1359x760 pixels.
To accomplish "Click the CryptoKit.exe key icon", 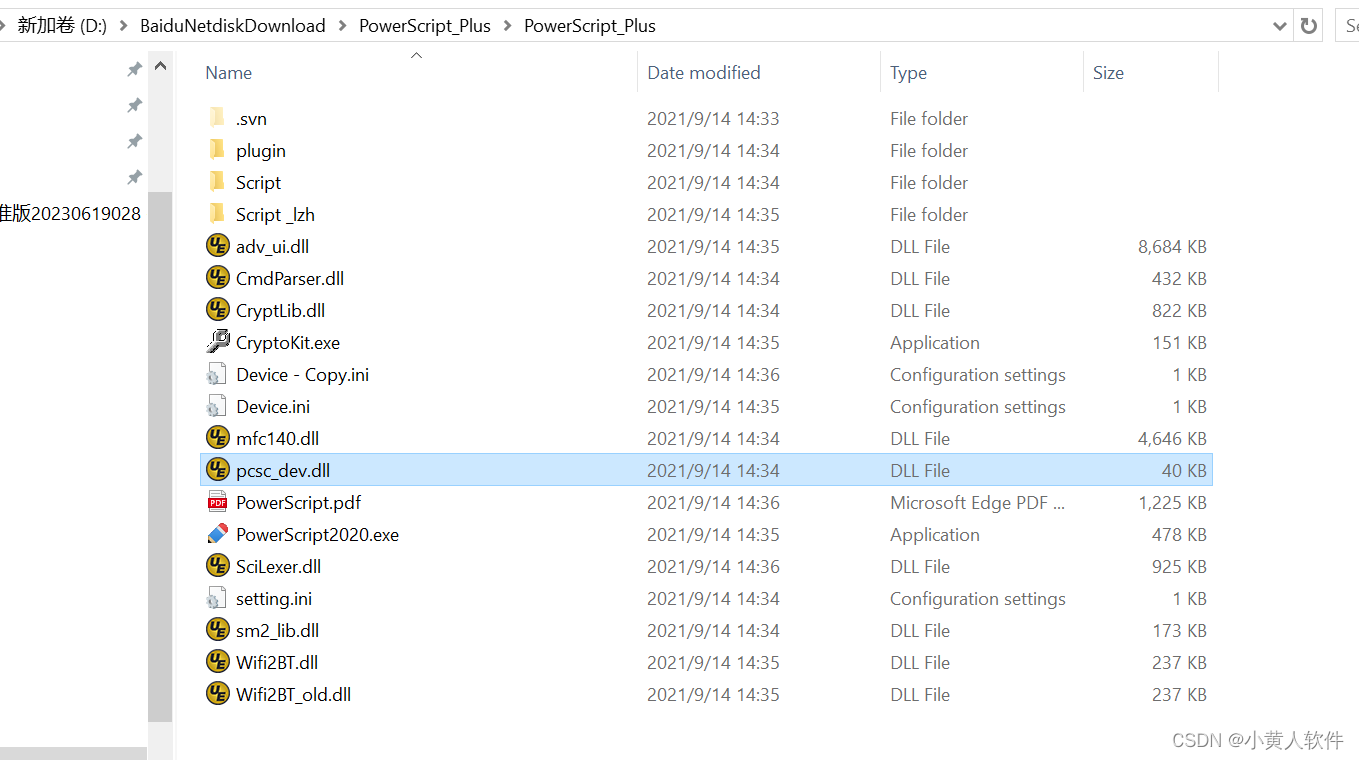I will click(x=217, y=342).
